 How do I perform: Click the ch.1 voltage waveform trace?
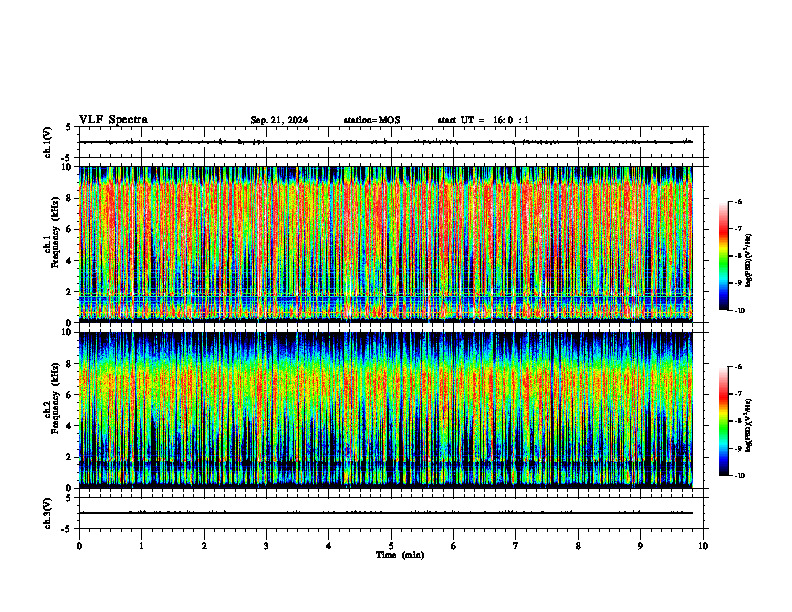(x=386, y=142)
